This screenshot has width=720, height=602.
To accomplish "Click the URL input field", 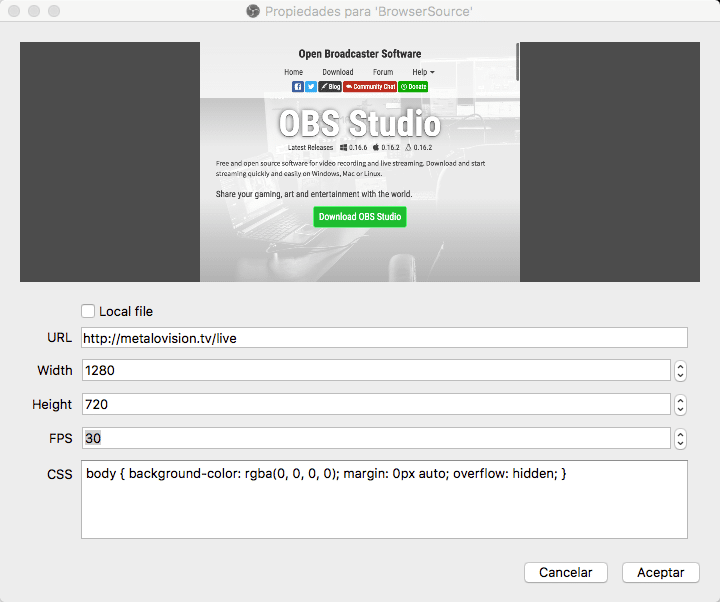I will tap(384, 338).
